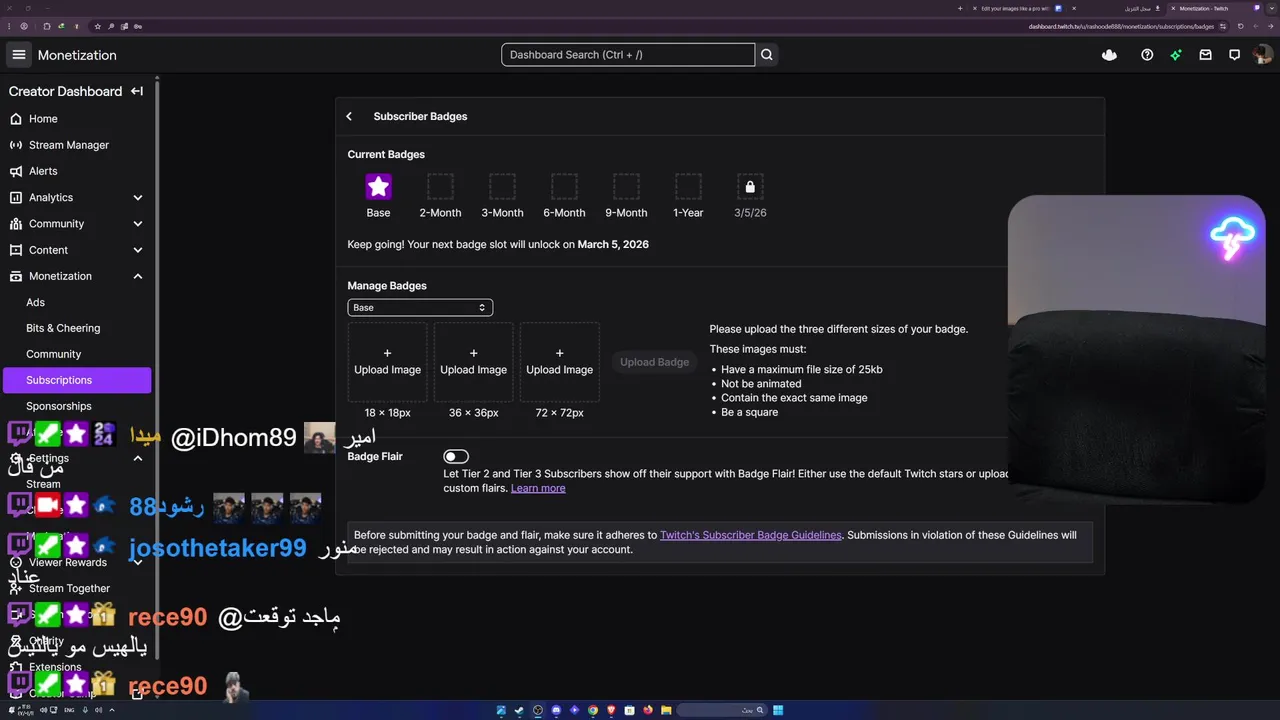This screenshot has width=1280, height=720.
Task: Select the 9-Month badge slot
Action: (x=626, y=187)
